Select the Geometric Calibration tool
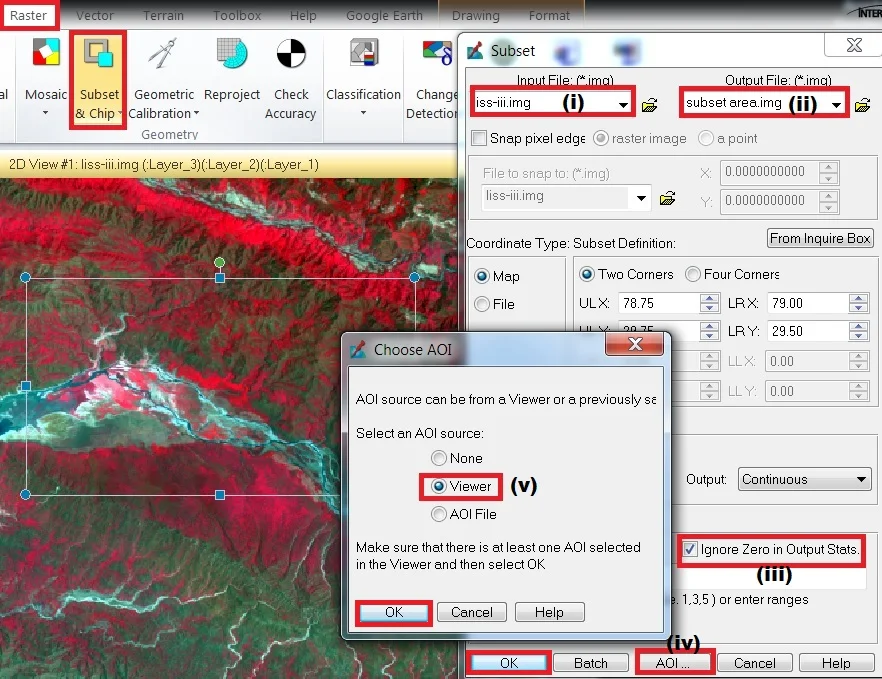This screenshot has width=882, height=679. 163,78
